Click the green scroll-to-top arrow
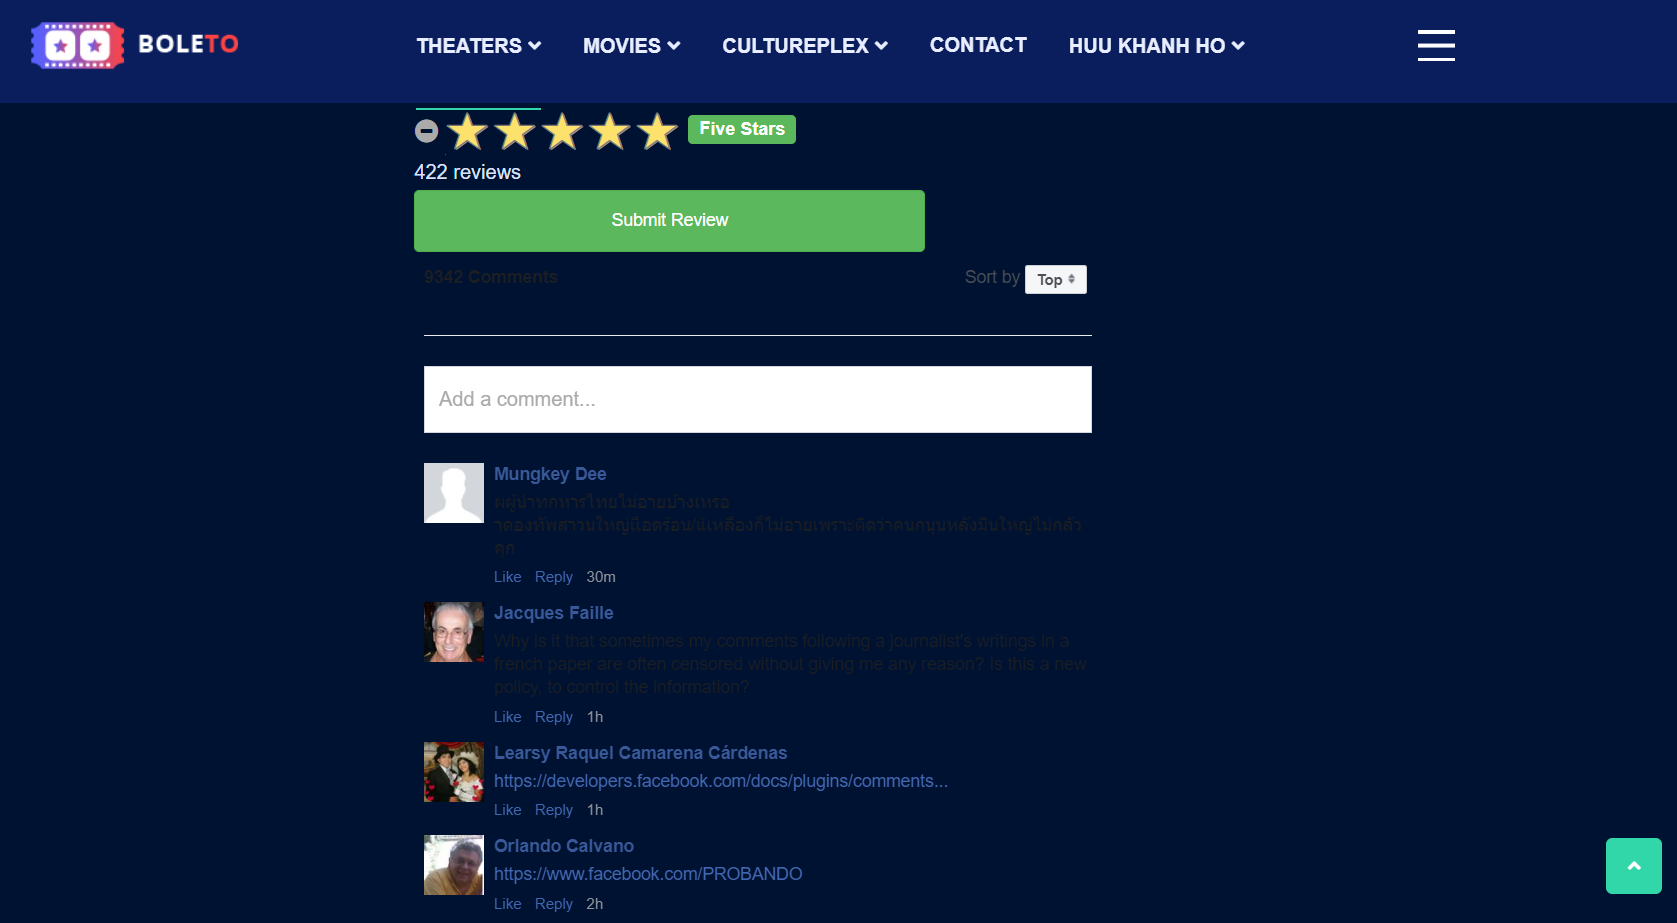The height and width of the screenshot is (923, 1677). 1633,866
